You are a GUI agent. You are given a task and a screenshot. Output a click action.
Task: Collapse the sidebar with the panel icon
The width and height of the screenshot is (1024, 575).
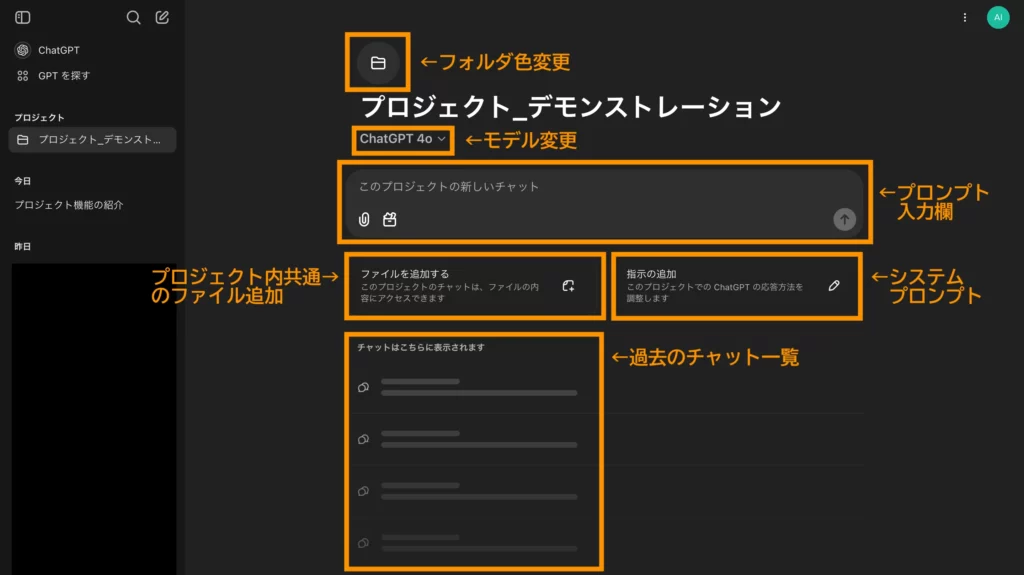[22, 17]
